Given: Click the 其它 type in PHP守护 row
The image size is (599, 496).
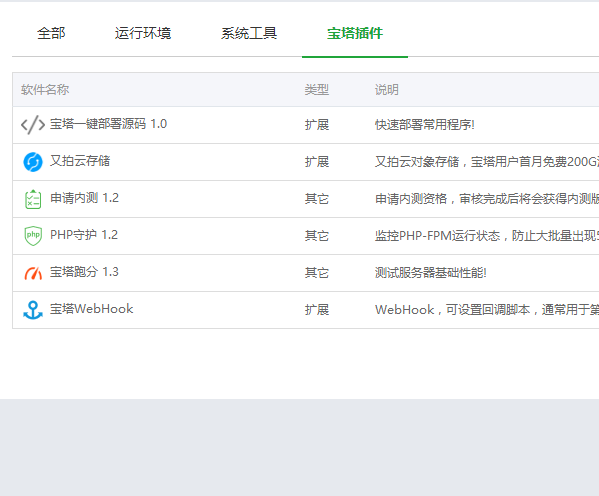Looking at the screenshot, I should click(317, 236).
